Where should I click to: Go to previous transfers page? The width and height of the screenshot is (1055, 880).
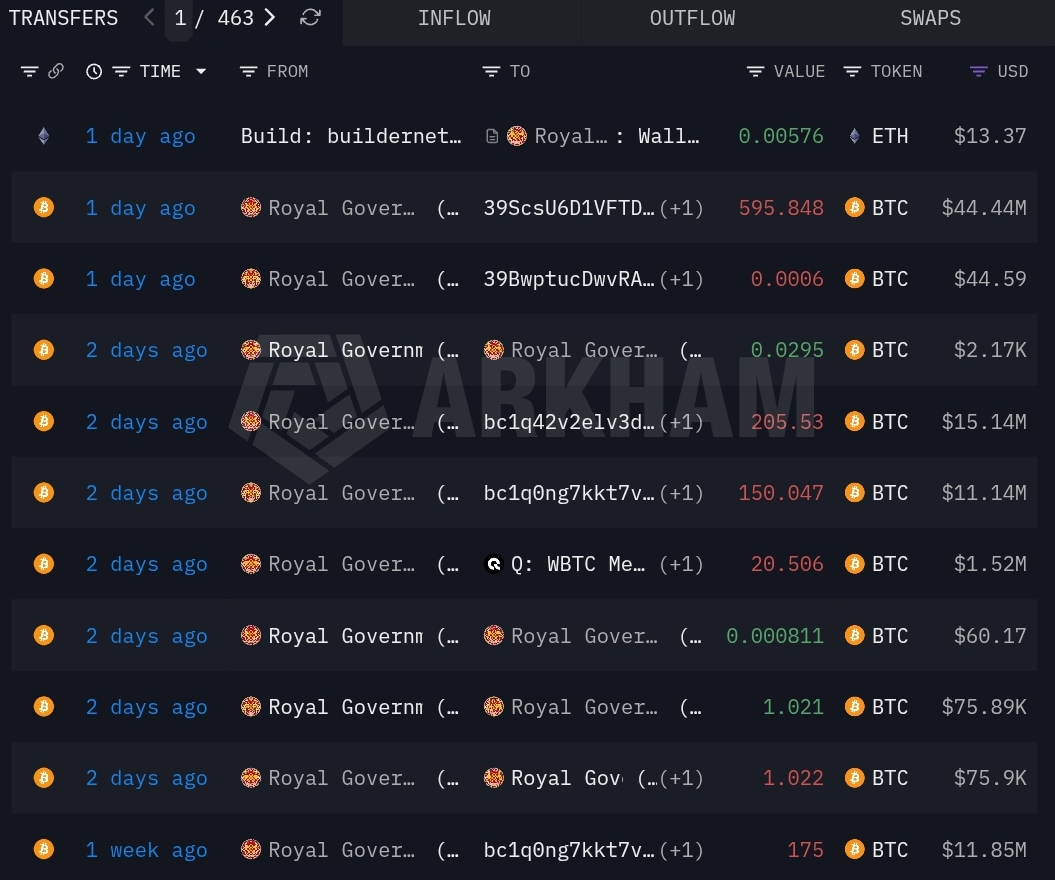coord(149,18)
